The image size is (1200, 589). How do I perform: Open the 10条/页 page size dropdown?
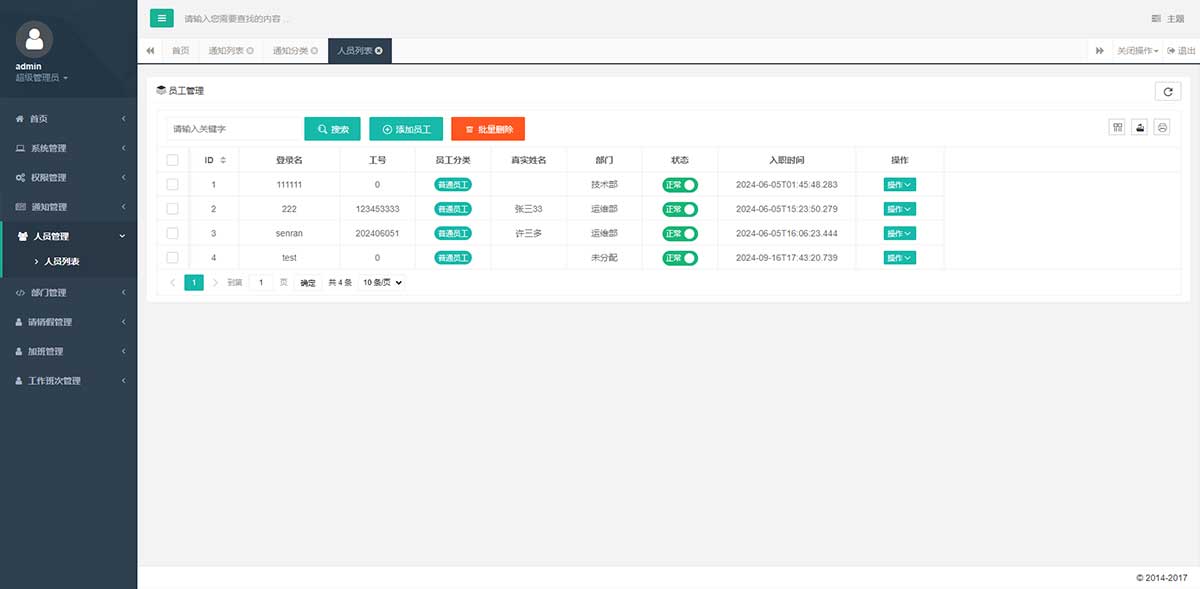tap(383, 283)
